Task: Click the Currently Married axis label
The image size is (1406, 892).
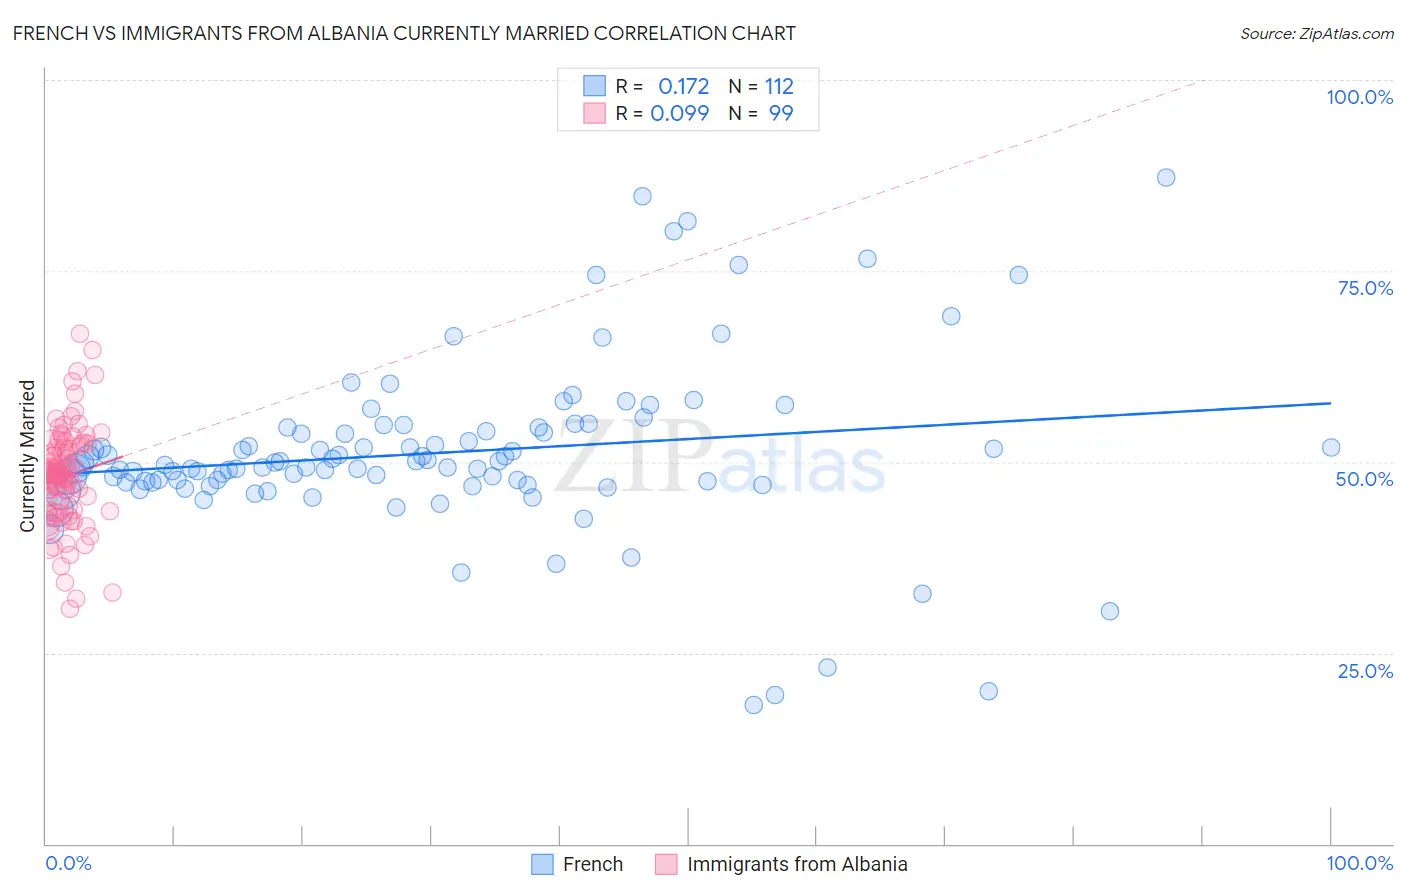Action: (x=27, y=456)
